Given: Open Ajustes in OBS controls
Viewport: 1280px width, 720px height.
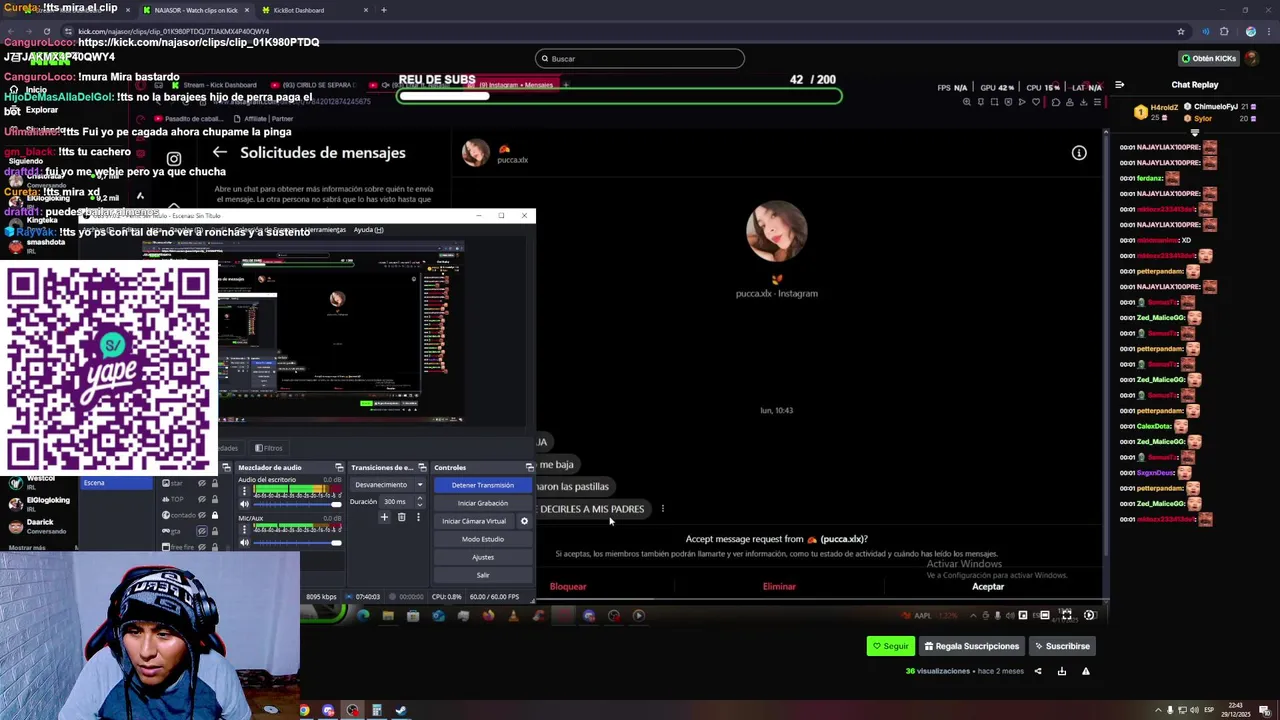Looking at the screenshot, I should coord(482,557).
